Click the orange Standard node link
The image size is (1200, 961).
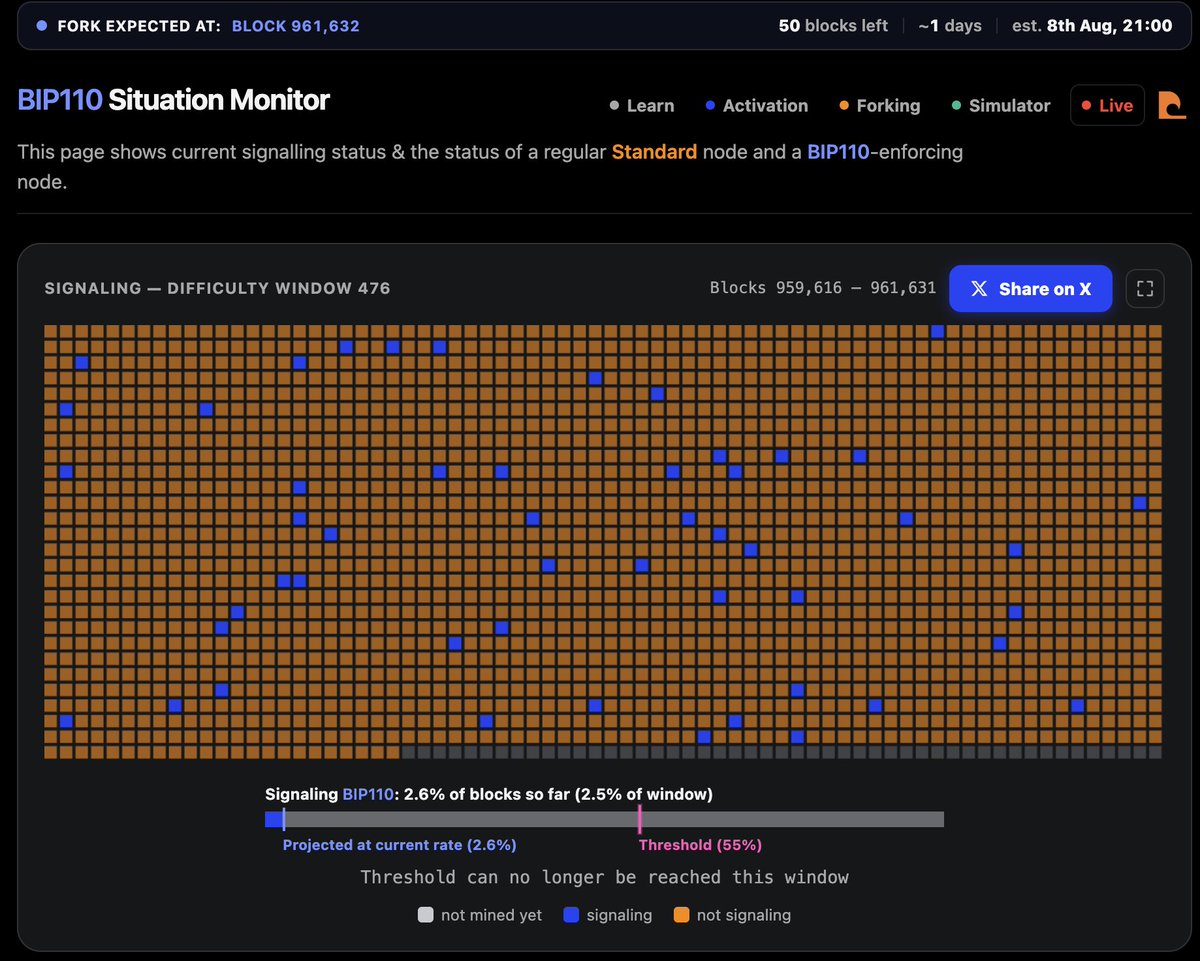pos(654,153)
